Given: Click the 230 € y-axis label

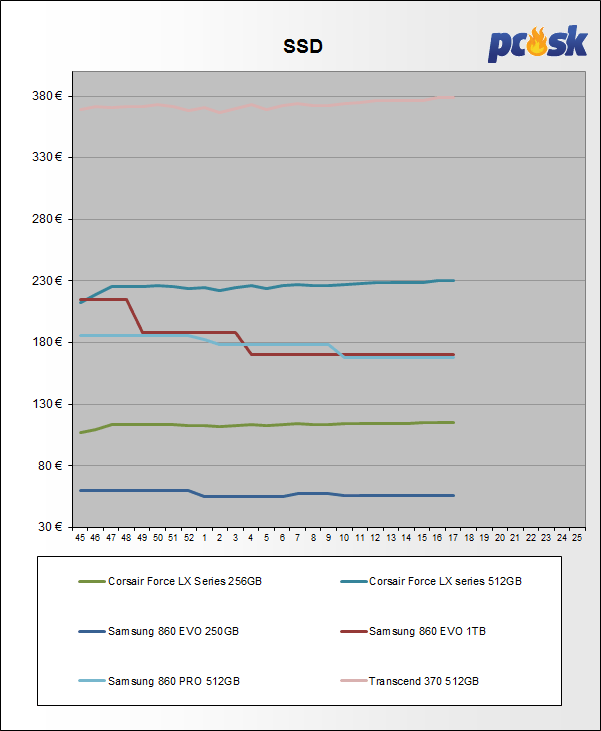Looking at the screenshot, I should (47, 281).
